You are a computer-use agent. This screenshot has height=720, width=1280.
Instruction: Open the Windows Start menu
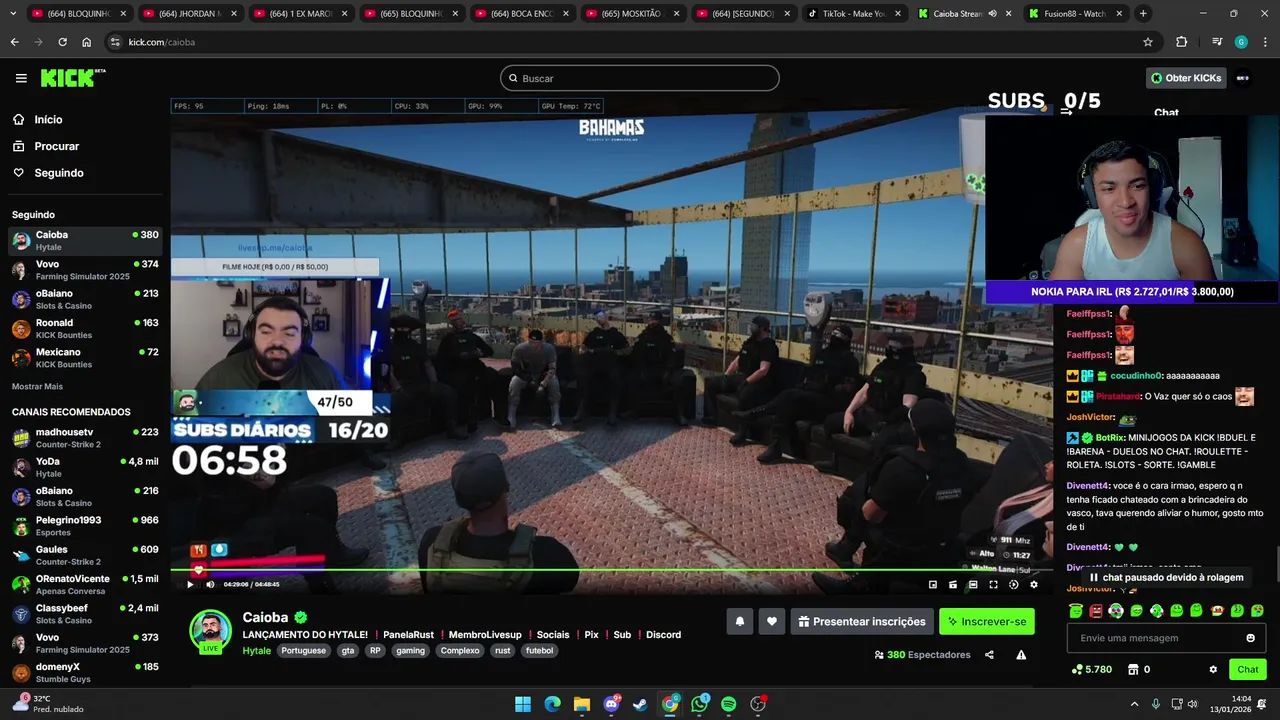(523, 704)
